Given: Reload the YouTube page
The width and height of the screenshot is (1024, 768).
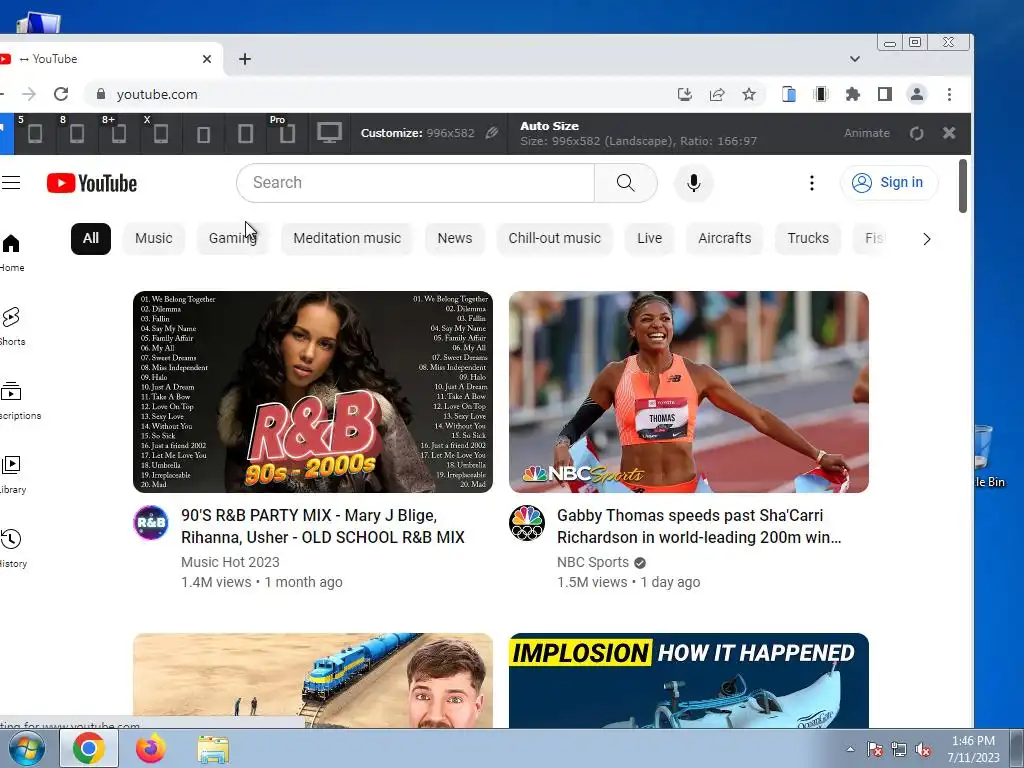Looking at the screenshot, I should (61, 94).
